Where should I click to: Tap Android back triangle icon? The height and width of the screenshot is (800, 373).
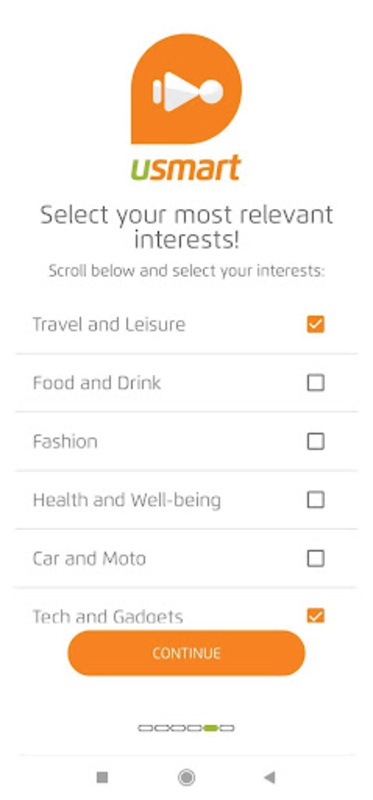coord(269,777)
